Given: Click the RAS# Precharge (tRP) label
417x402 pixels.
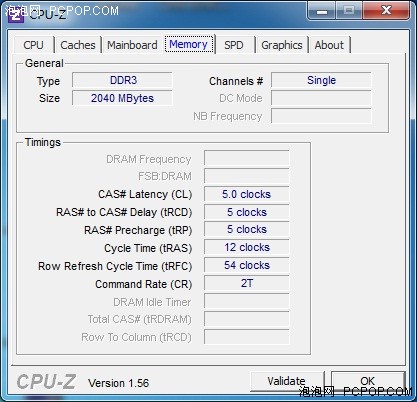Looking at the screenshot, I should [x=138, y=230].
